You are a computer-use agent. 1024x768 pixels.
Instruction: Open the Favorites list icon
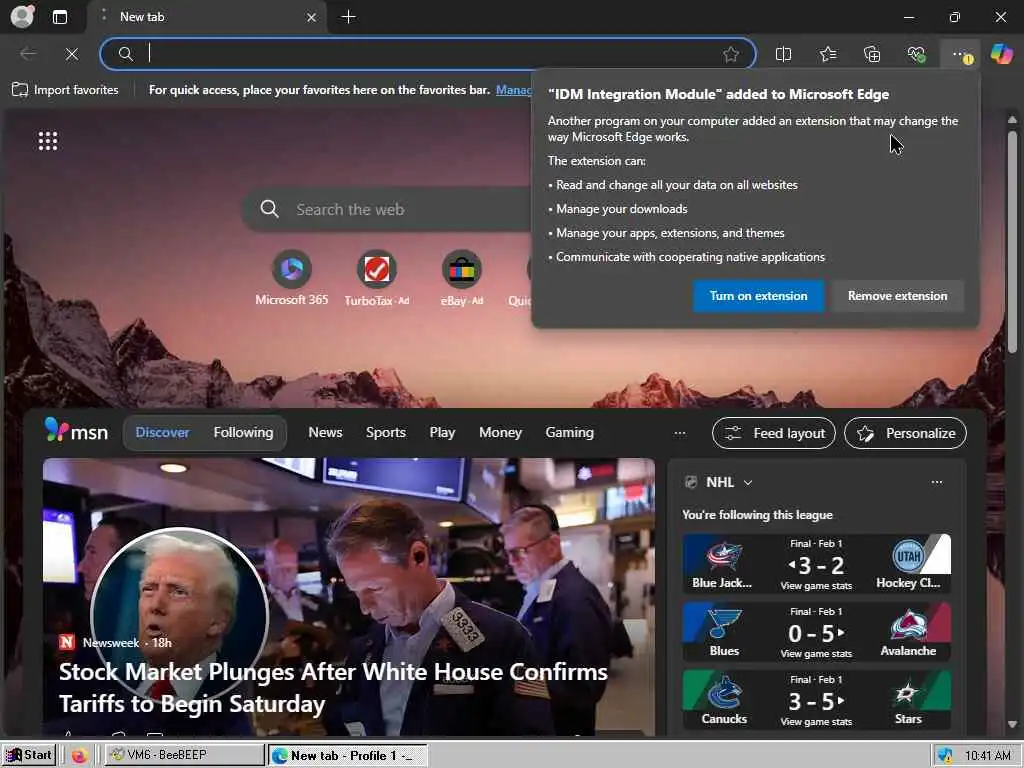coord(827,54)
